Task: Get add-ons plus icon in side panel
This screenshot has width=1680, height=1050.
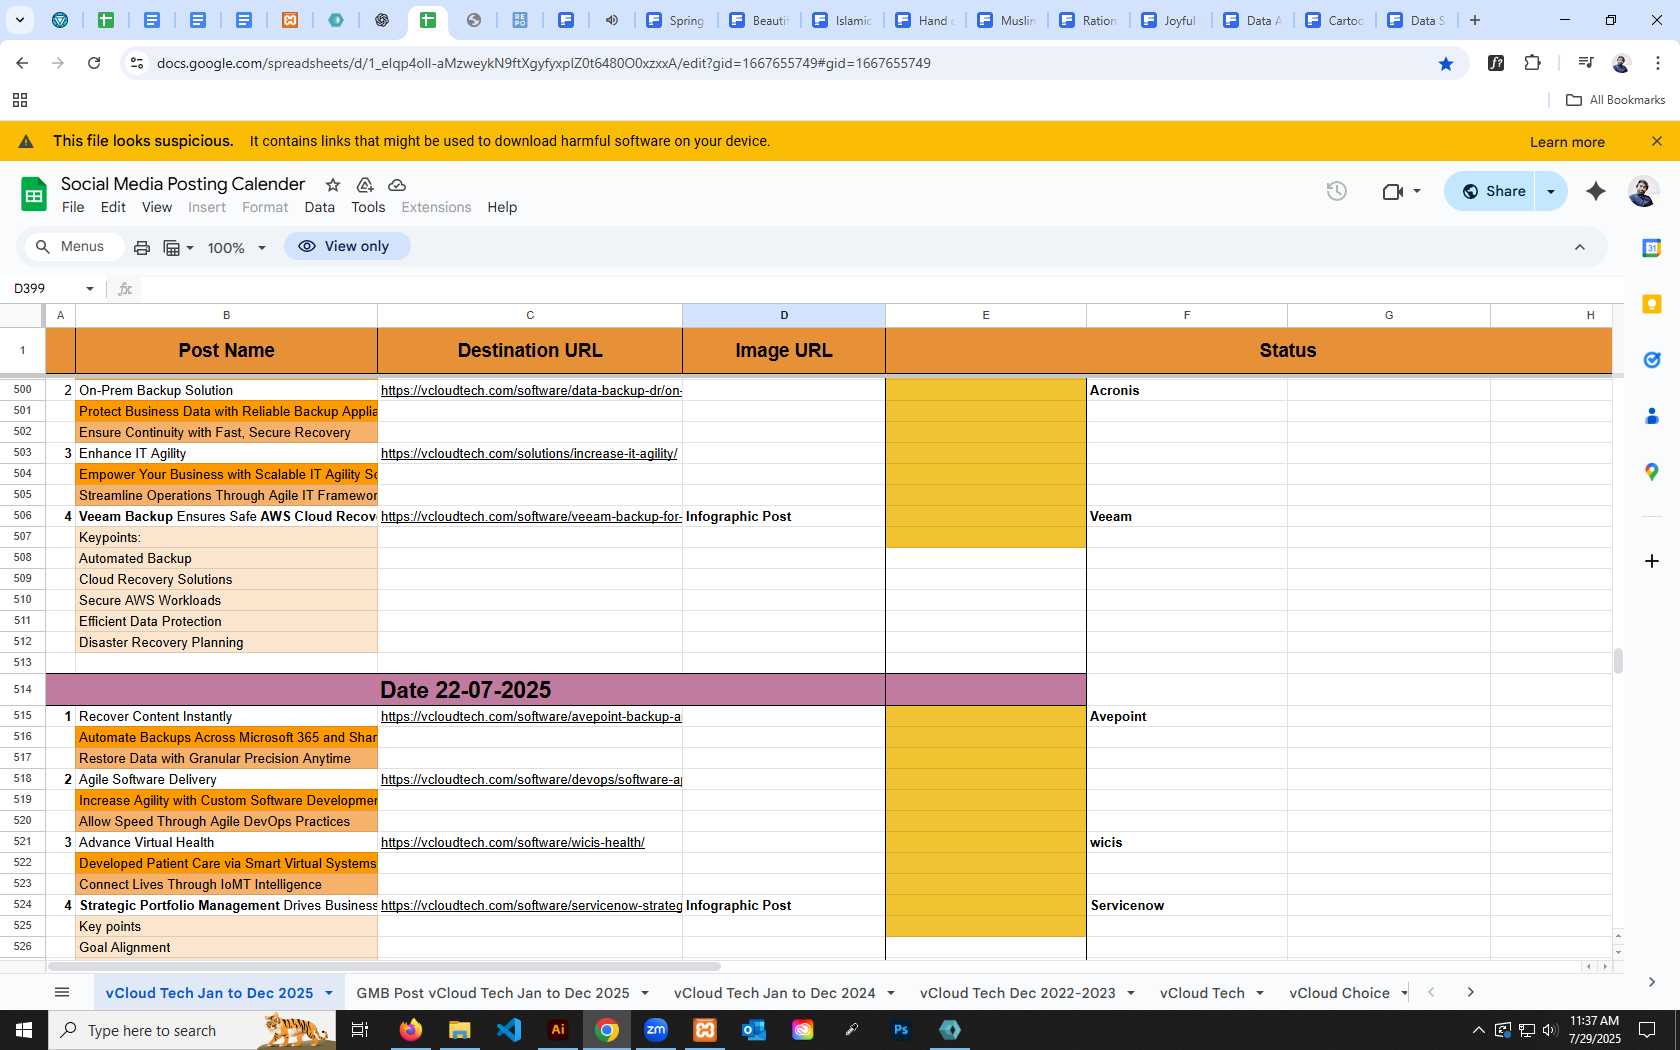Action: pyautogui.click(x=1652, y=561)
